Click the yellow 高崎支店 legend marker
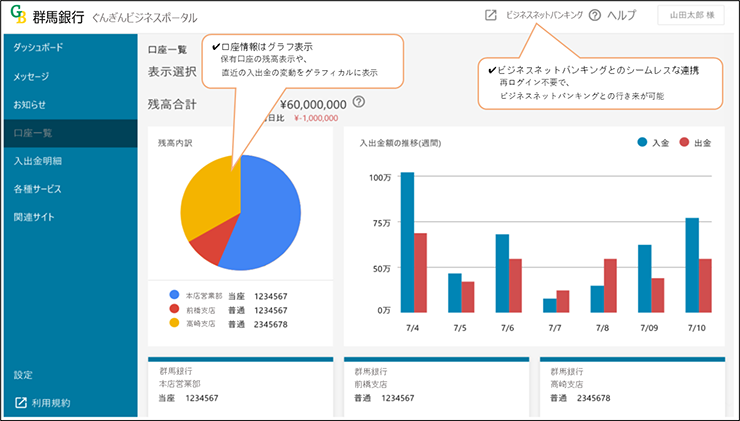This screenshot has height=421, width=740. 174,323
